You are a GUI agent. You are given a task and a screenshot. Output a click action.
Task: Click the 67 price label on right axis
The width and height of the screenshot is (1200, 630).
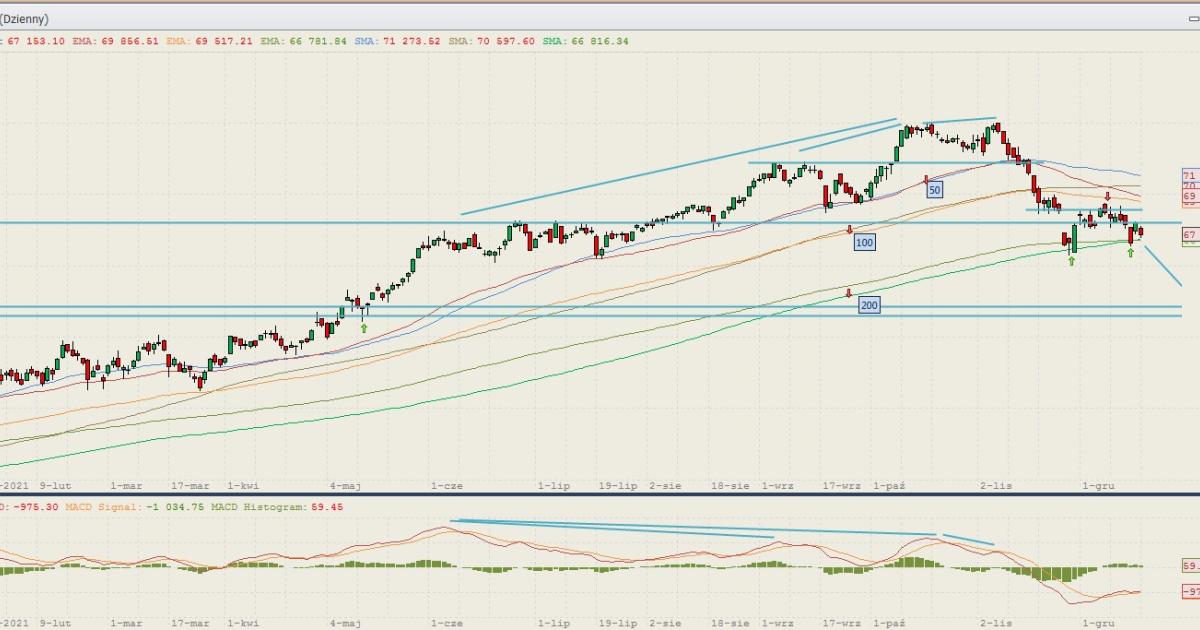[x=1189, y=235]
